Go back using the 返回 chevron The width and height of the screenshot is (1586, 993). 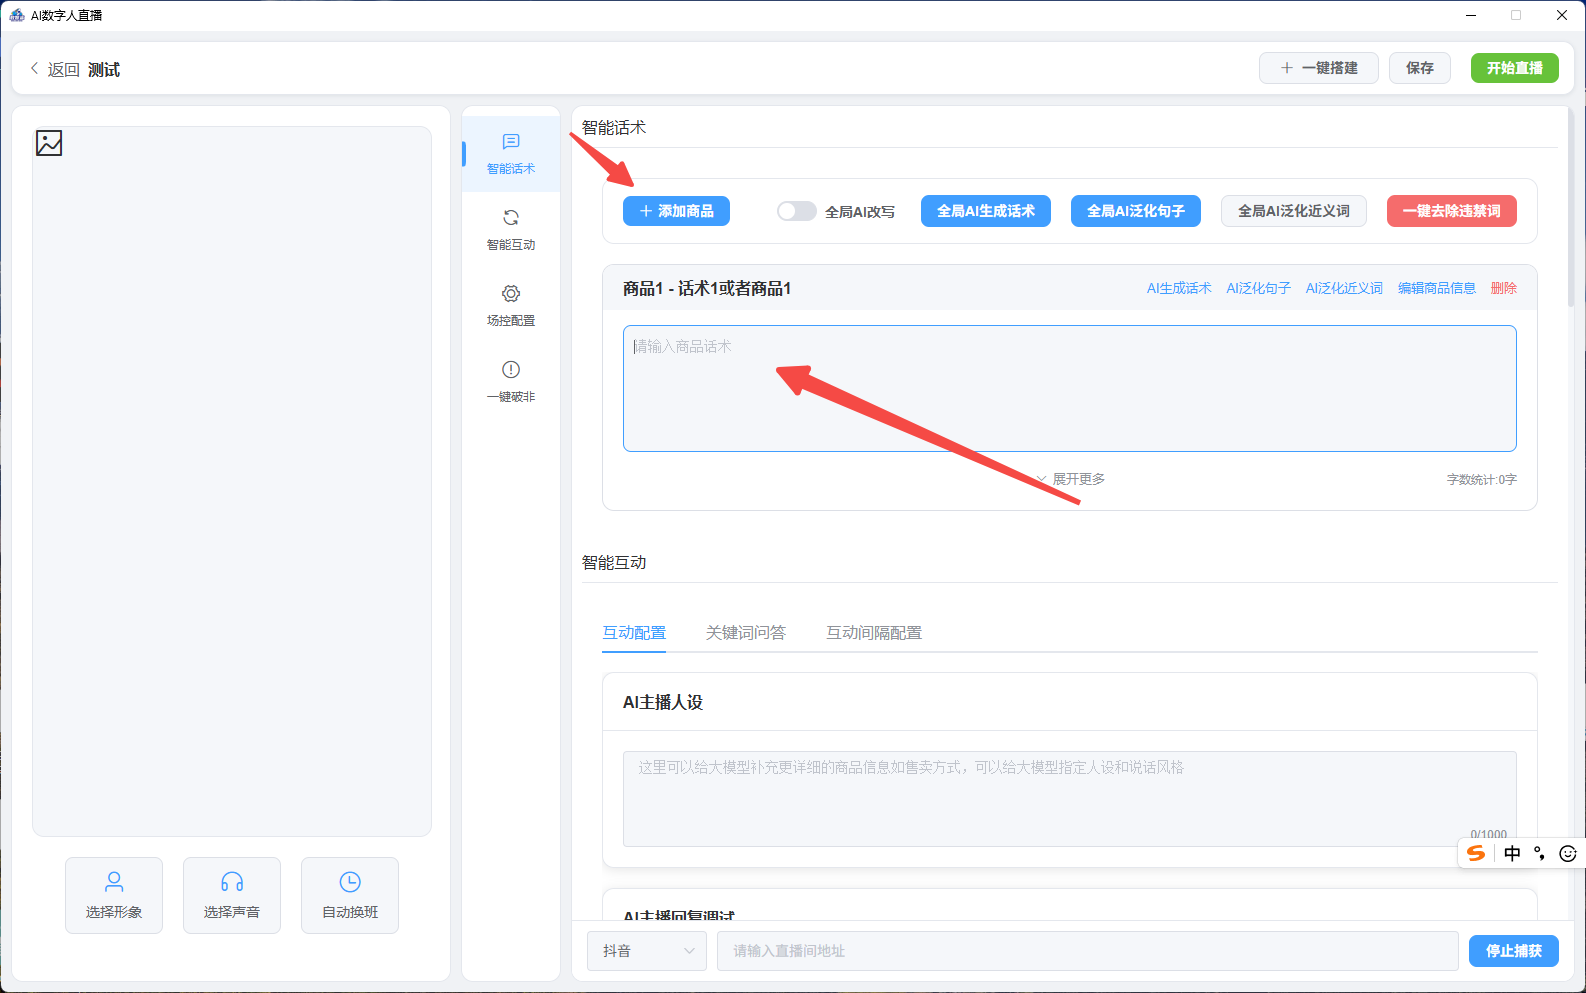point(34,69)
